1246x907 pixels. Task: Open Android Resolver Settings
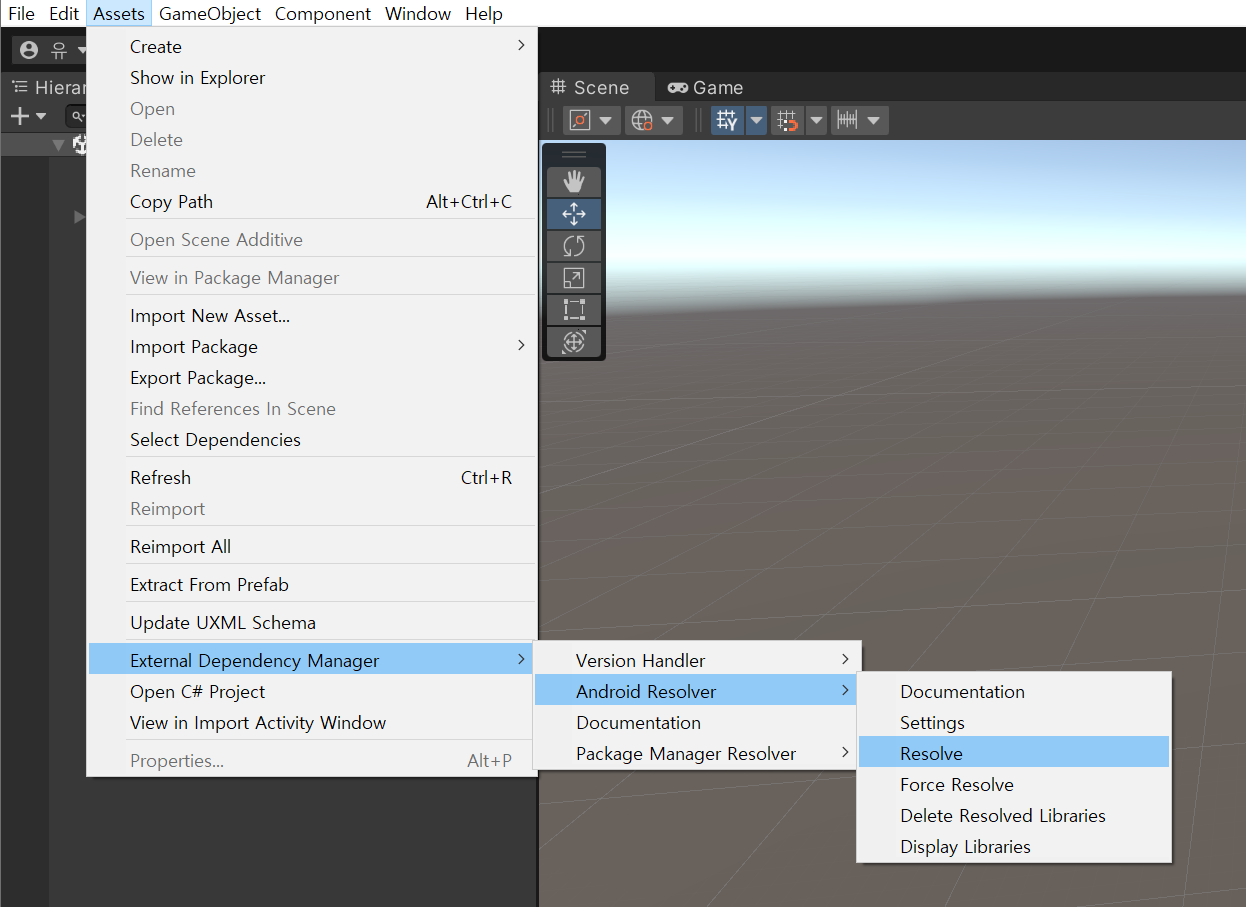click(x=1014, y=723)
